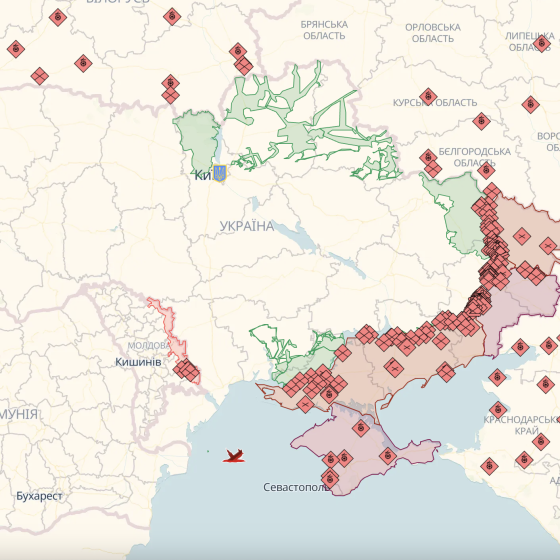The width and height of the screenshot is (560, 560).
Task: Click the sunken ship icon in the Black Sea
Action: pyautogui.click(x=234, y=456)
